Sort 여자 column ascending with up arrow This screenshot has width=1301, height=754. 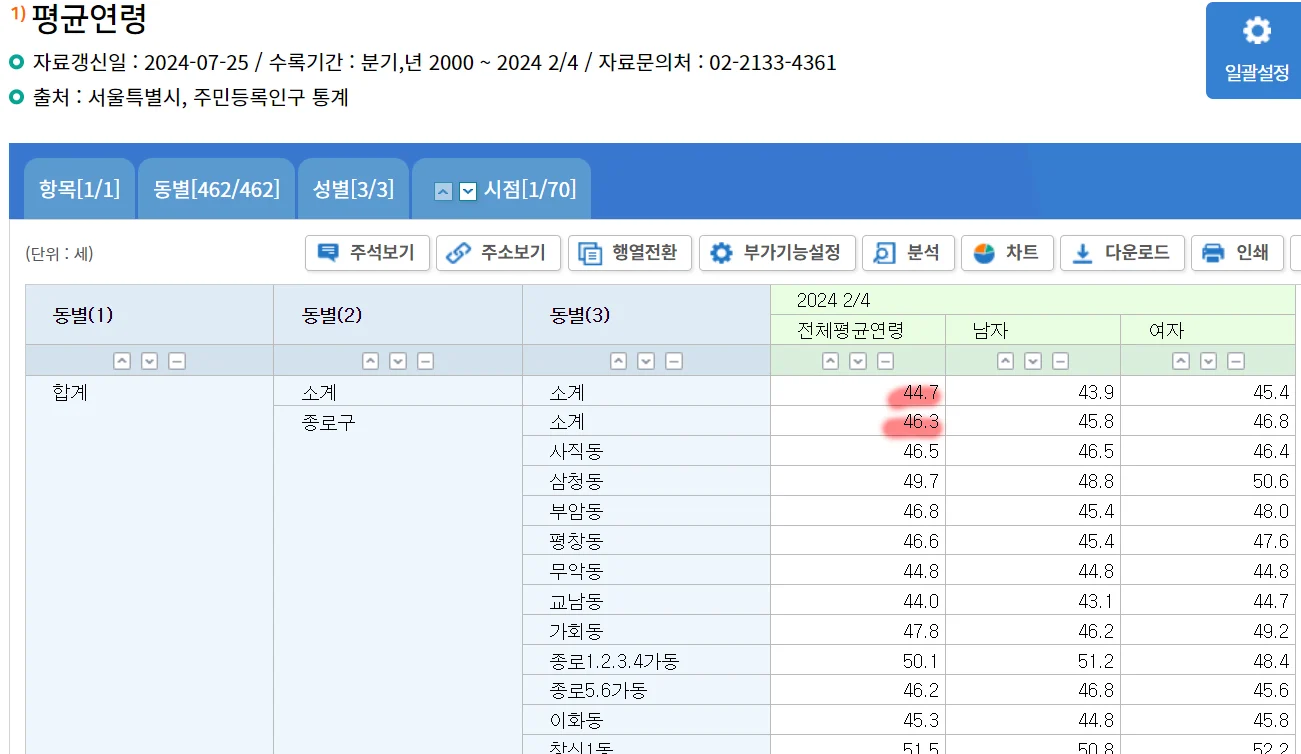pyautogui.click(x=1181, y=361)
